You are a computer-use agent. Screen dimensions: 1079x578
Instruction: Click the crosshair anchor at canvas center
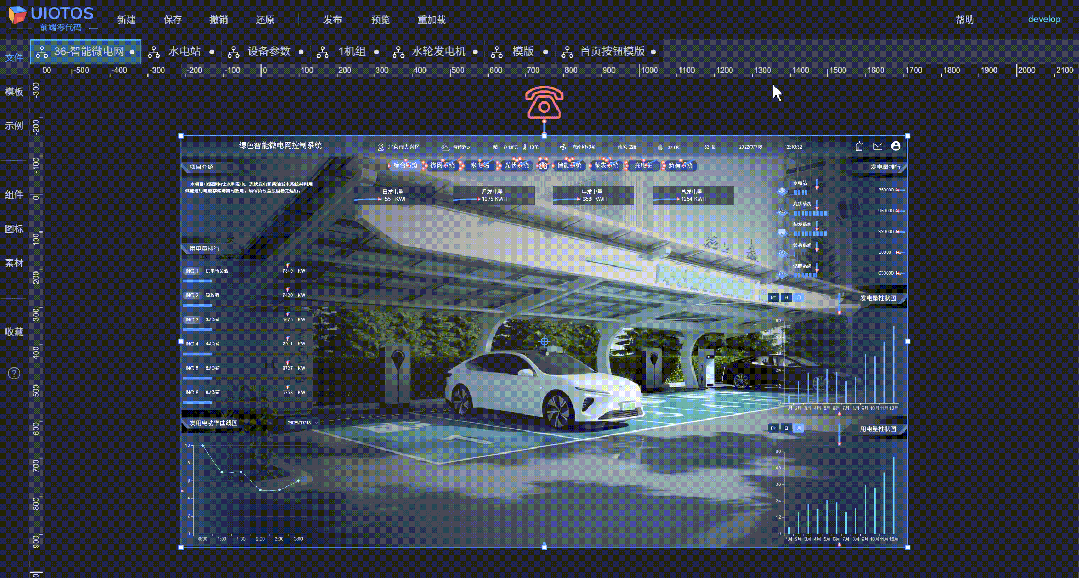[x=545, y=341]
